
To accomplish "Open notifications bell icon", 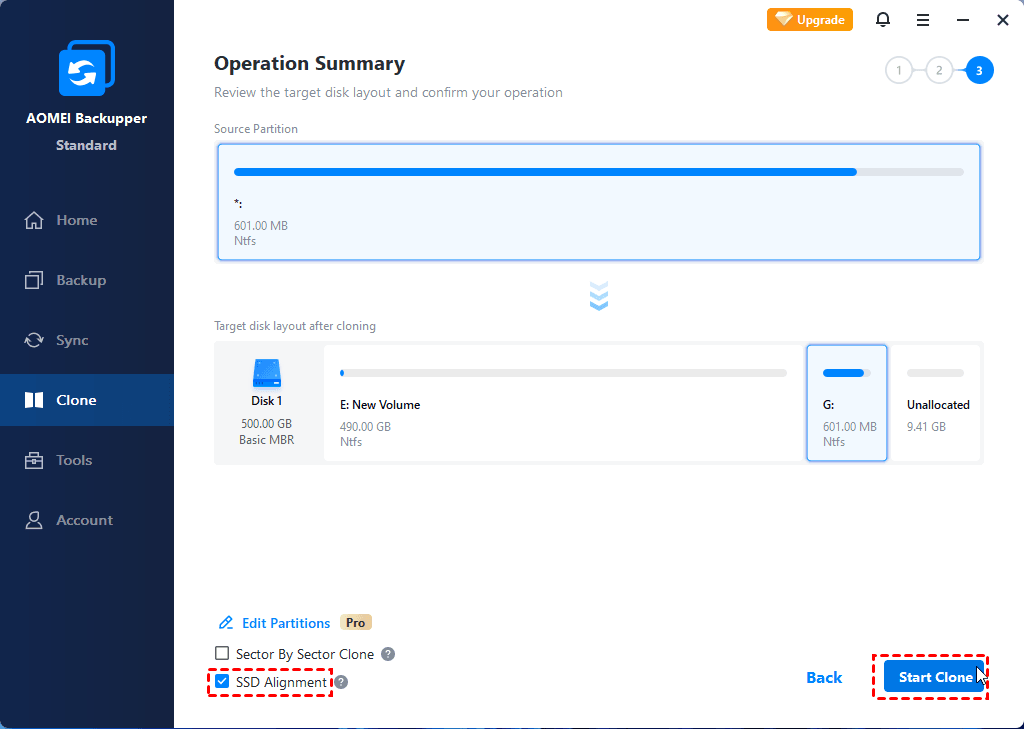I will (x=883, y=20).
